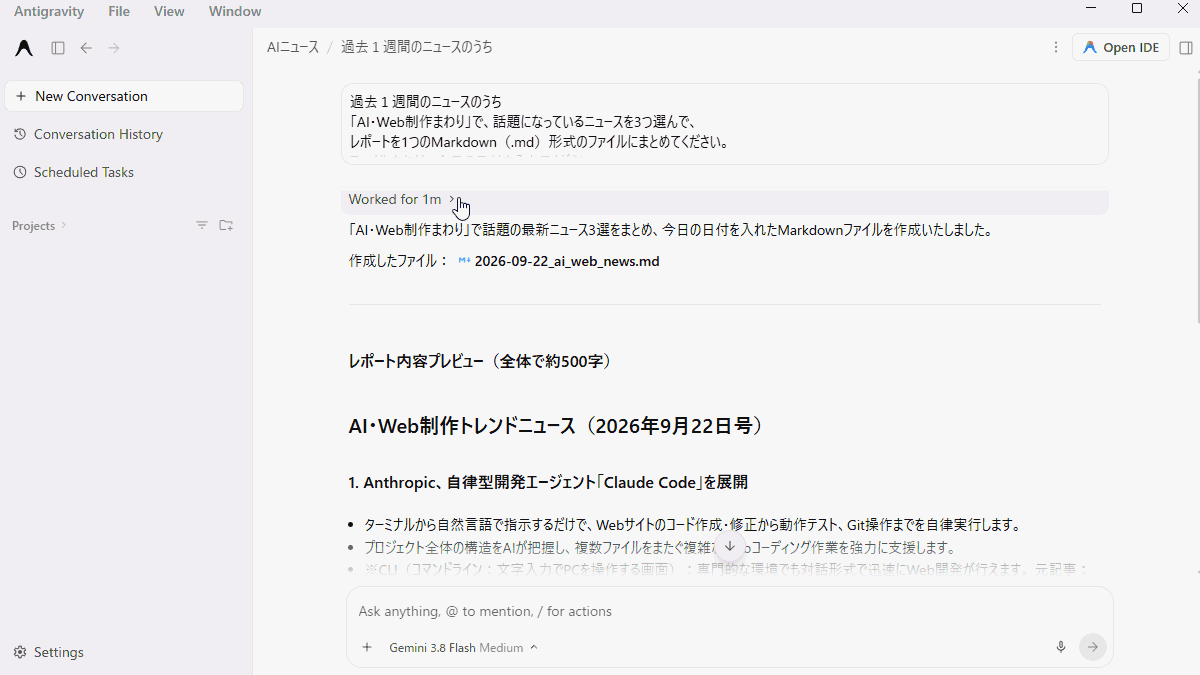
Task: Minimize the Antigravity window
Action: click(x=1091, y=9)
